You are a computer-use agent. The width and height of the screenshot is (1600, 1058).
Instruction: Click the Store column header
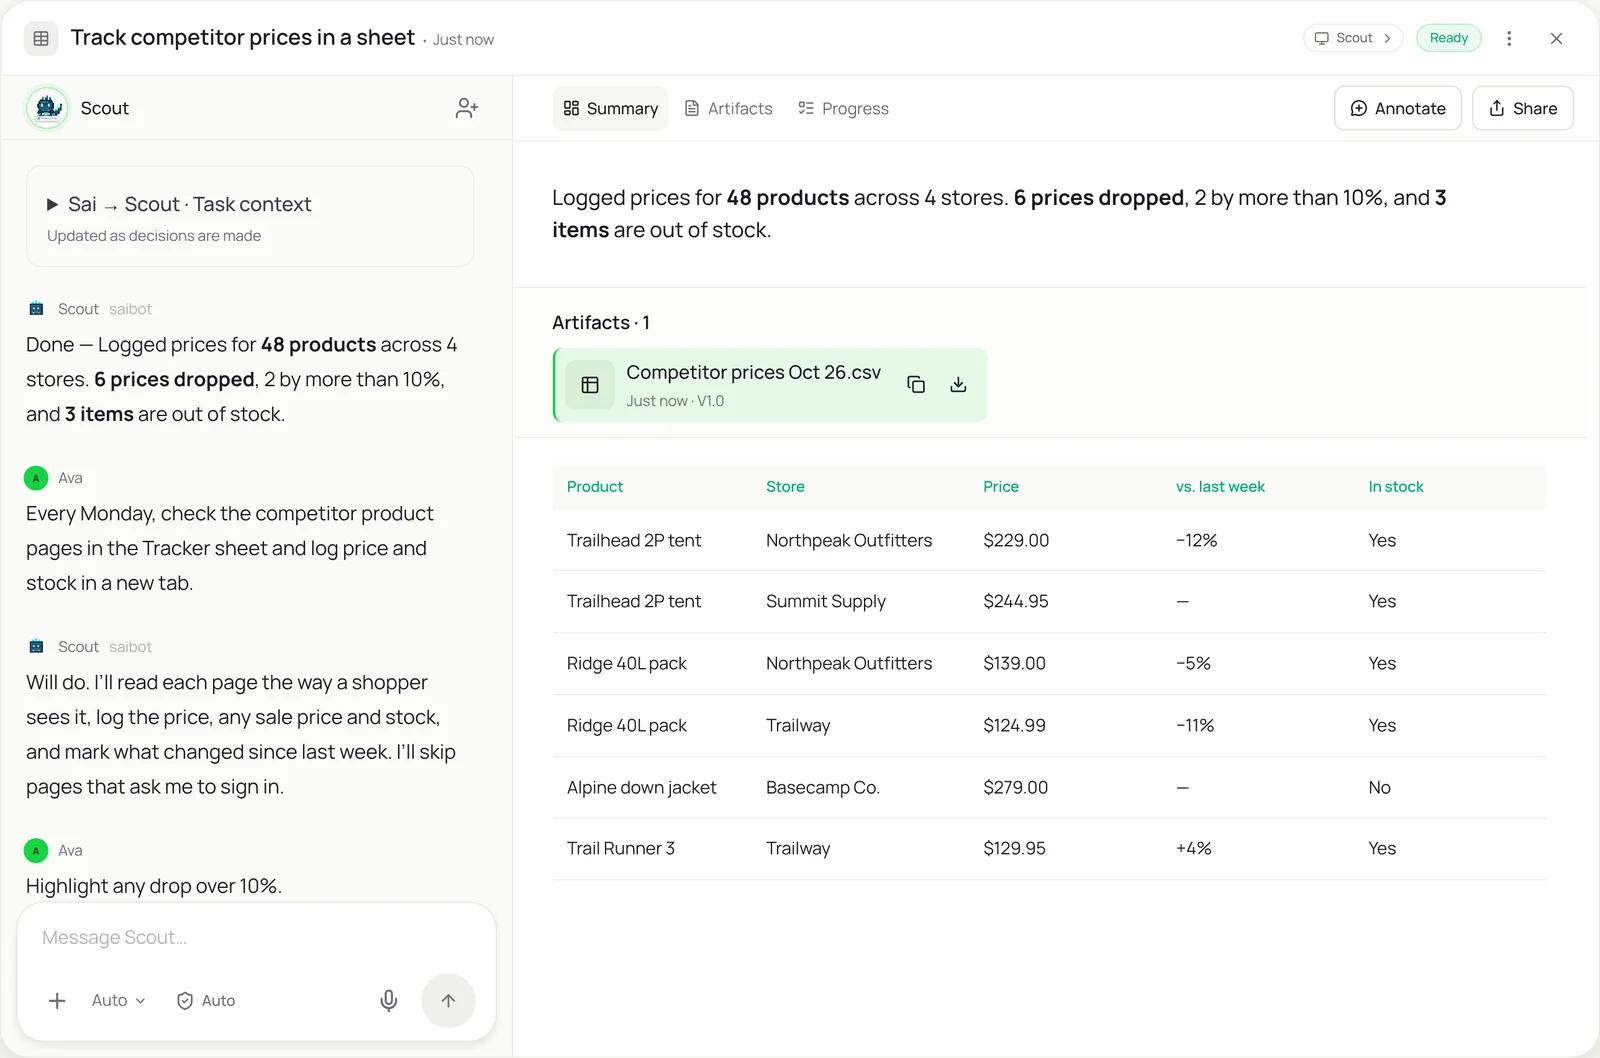[785, 487]
